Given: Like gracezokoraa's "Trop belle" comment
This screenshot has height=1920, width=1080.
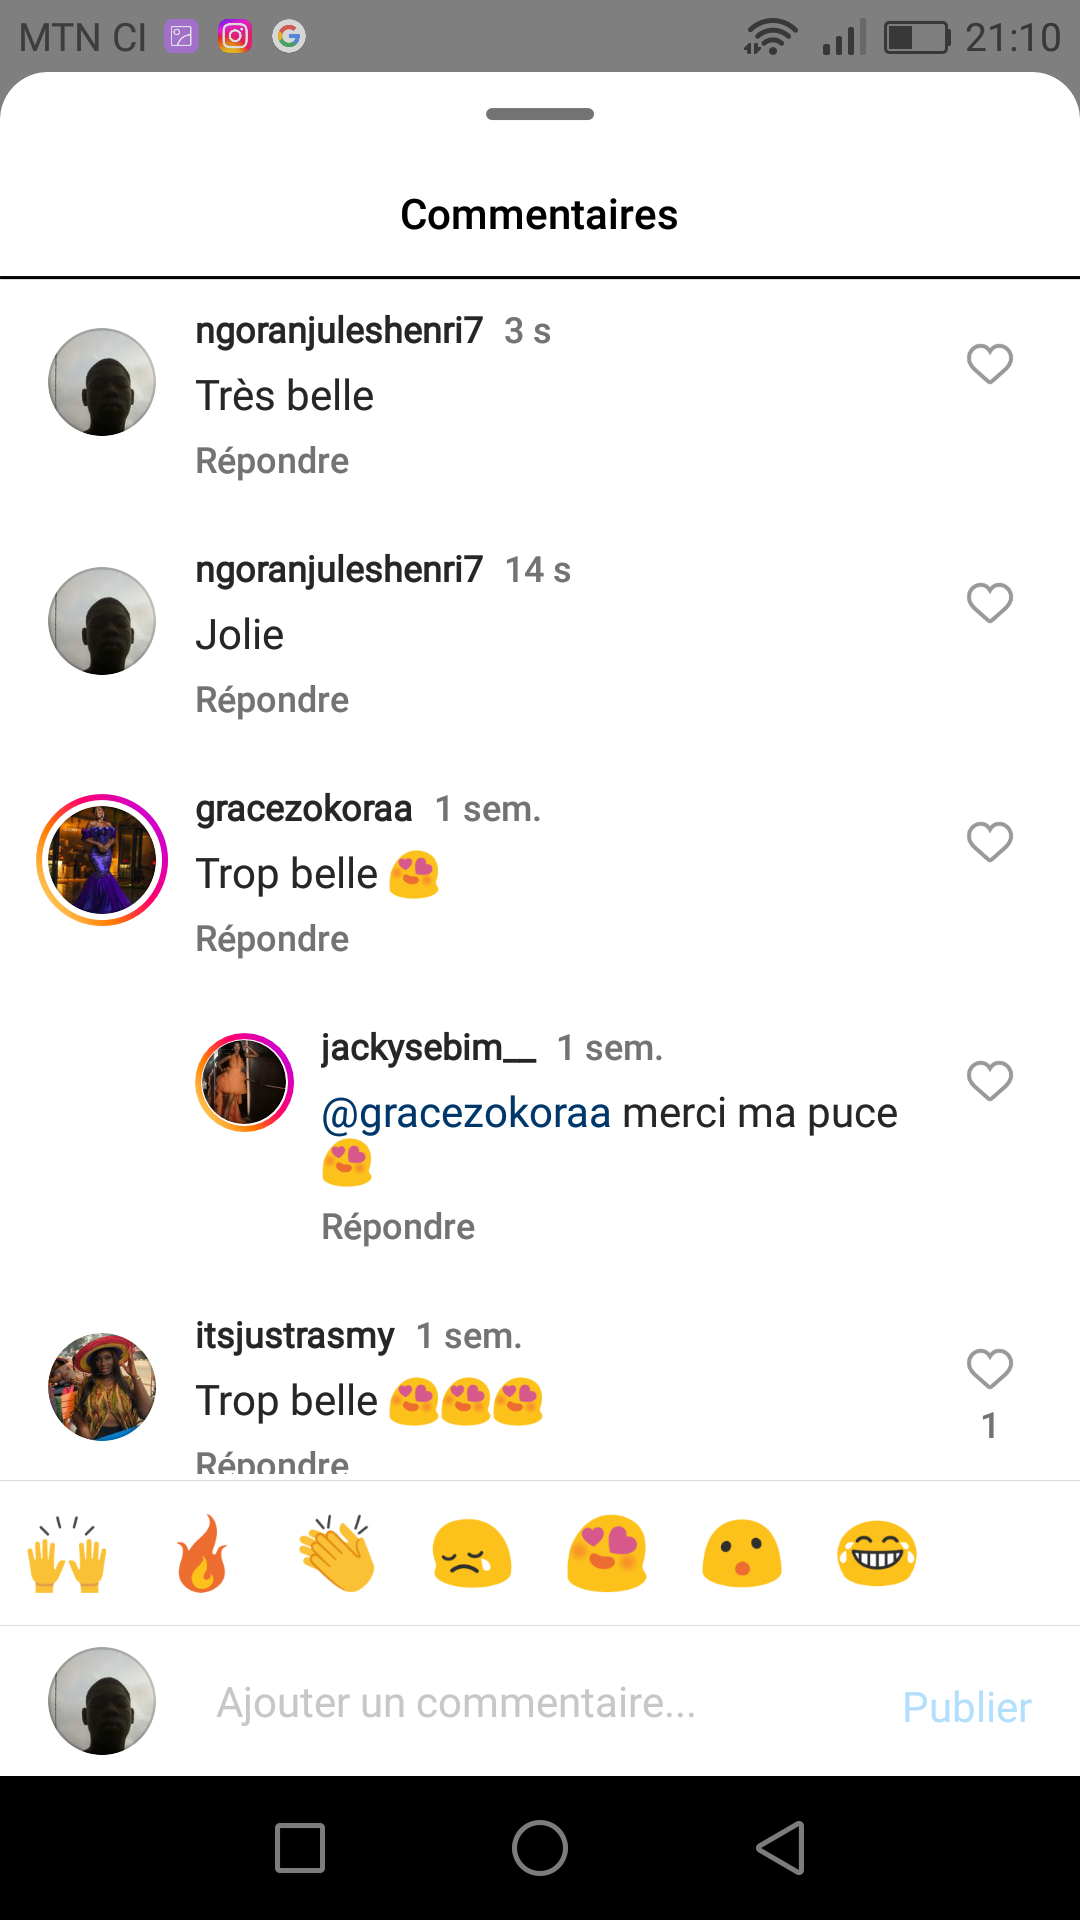Looking at the screenshot, I should point(990,842).
